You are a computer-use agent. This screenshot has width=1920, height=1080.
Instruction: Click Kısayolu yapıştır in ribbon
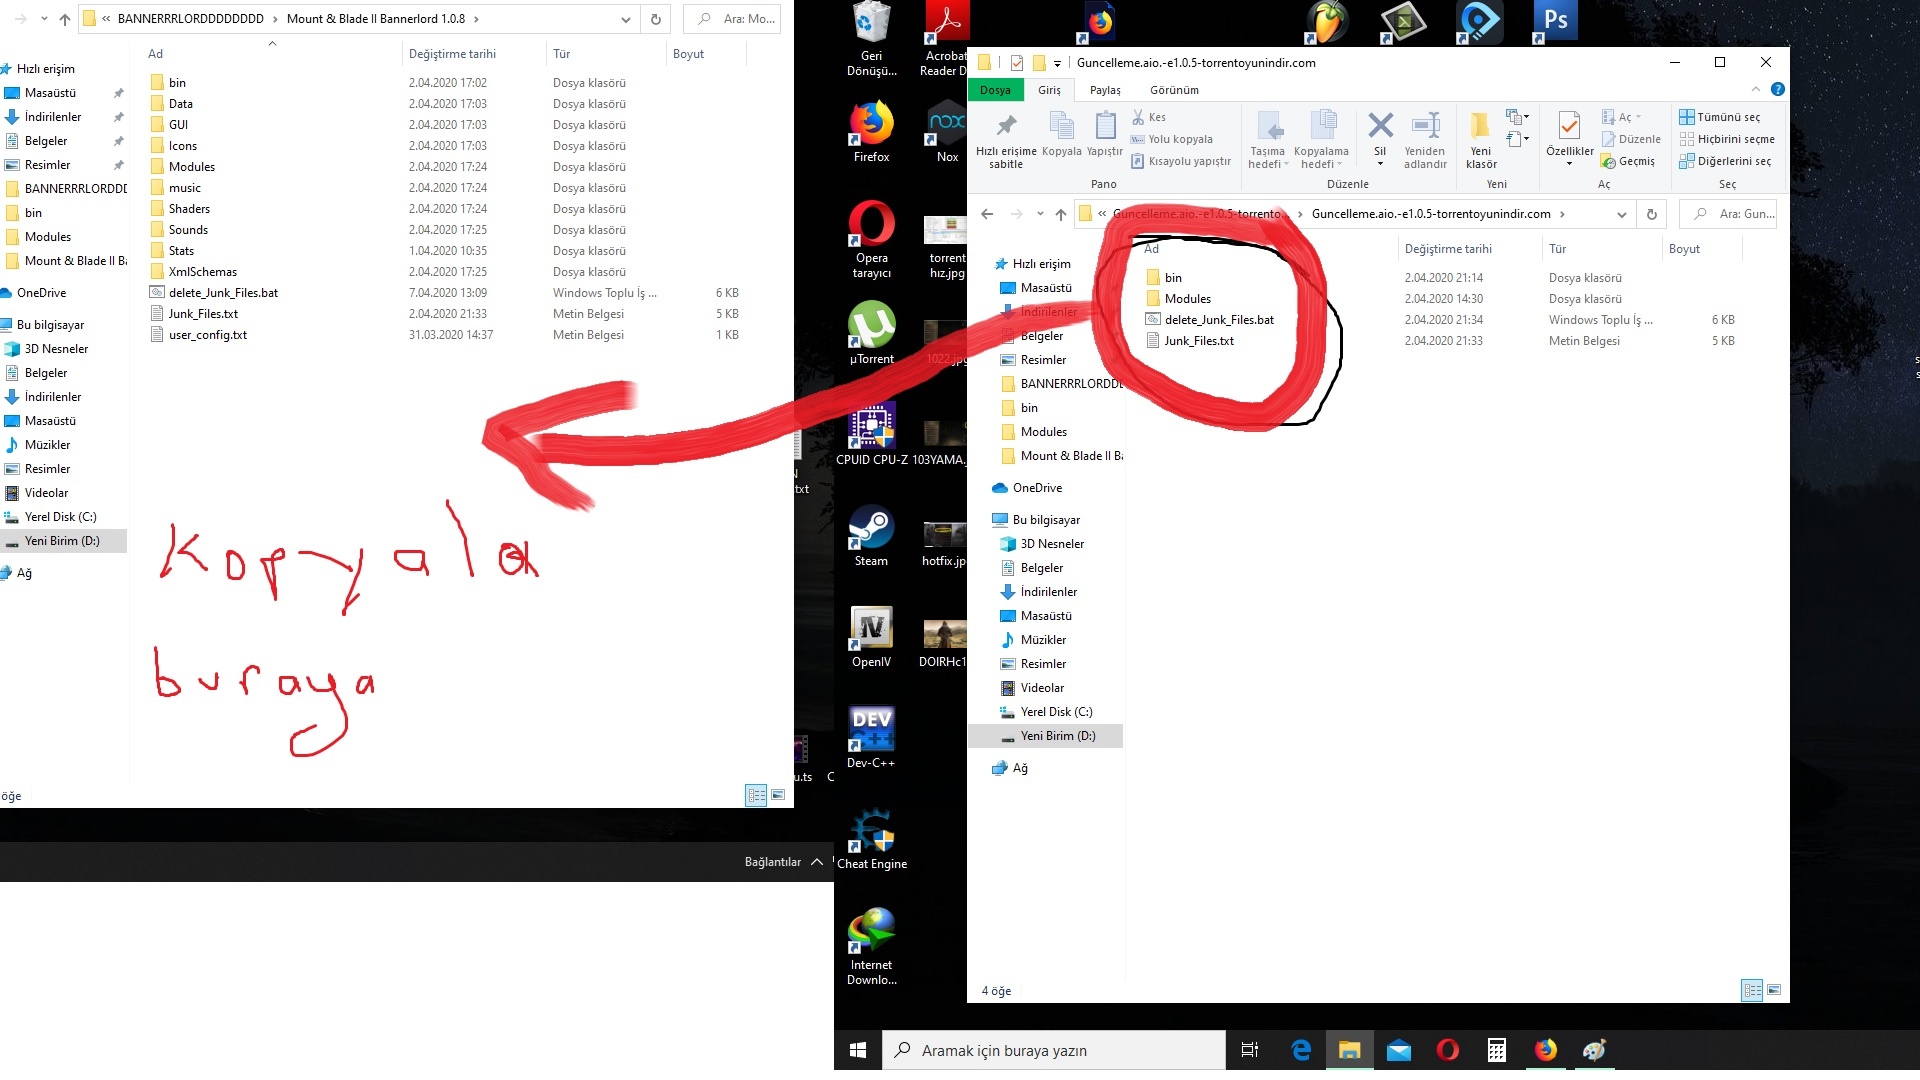point(1181,161)
